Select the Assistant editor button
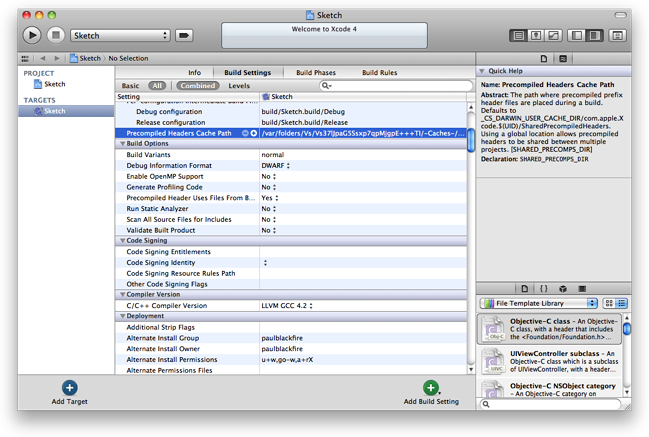The image size is (649, 437). tap(536, 36)
